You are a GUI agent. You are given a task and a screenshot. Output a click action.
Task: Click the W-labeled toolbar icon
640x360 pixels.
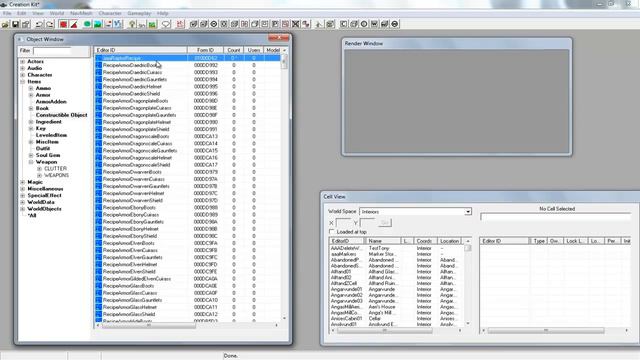pos(374,24)
